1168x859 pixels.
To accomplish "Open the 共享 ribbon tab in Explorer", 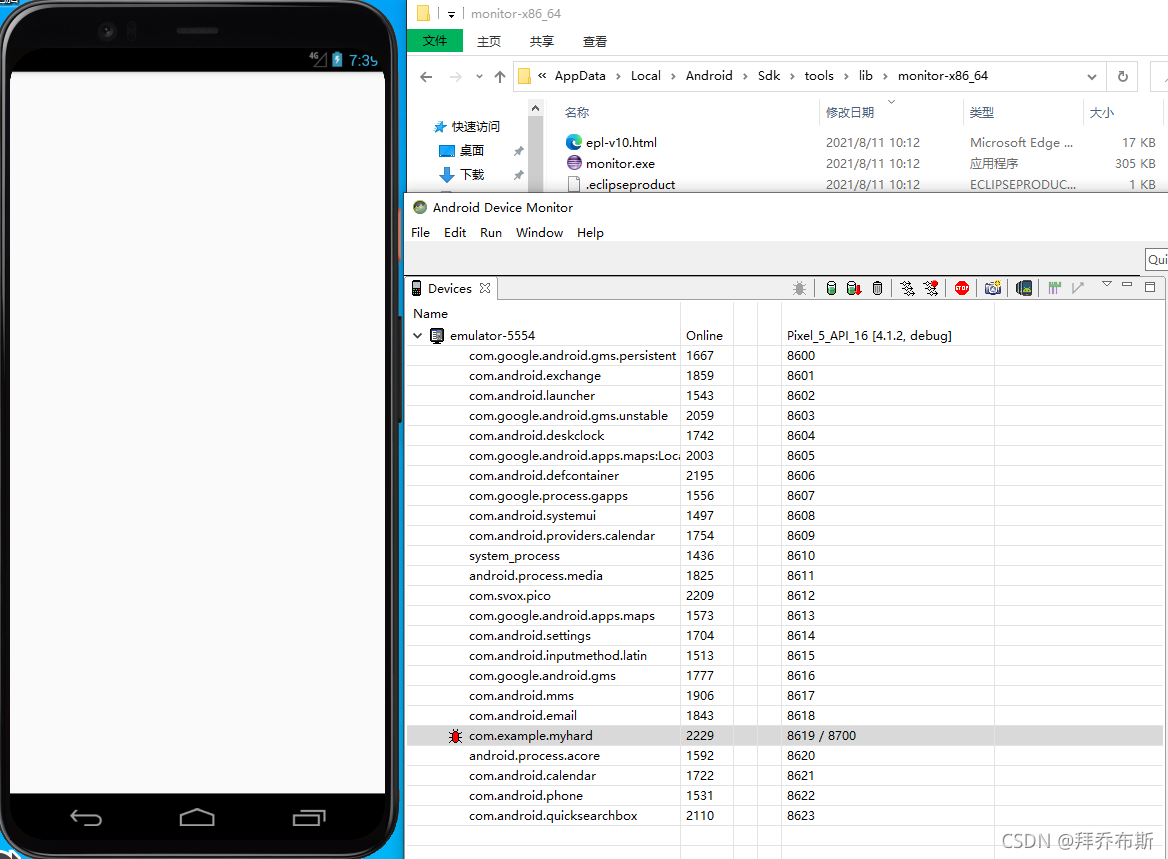I will tap(542, 41).
